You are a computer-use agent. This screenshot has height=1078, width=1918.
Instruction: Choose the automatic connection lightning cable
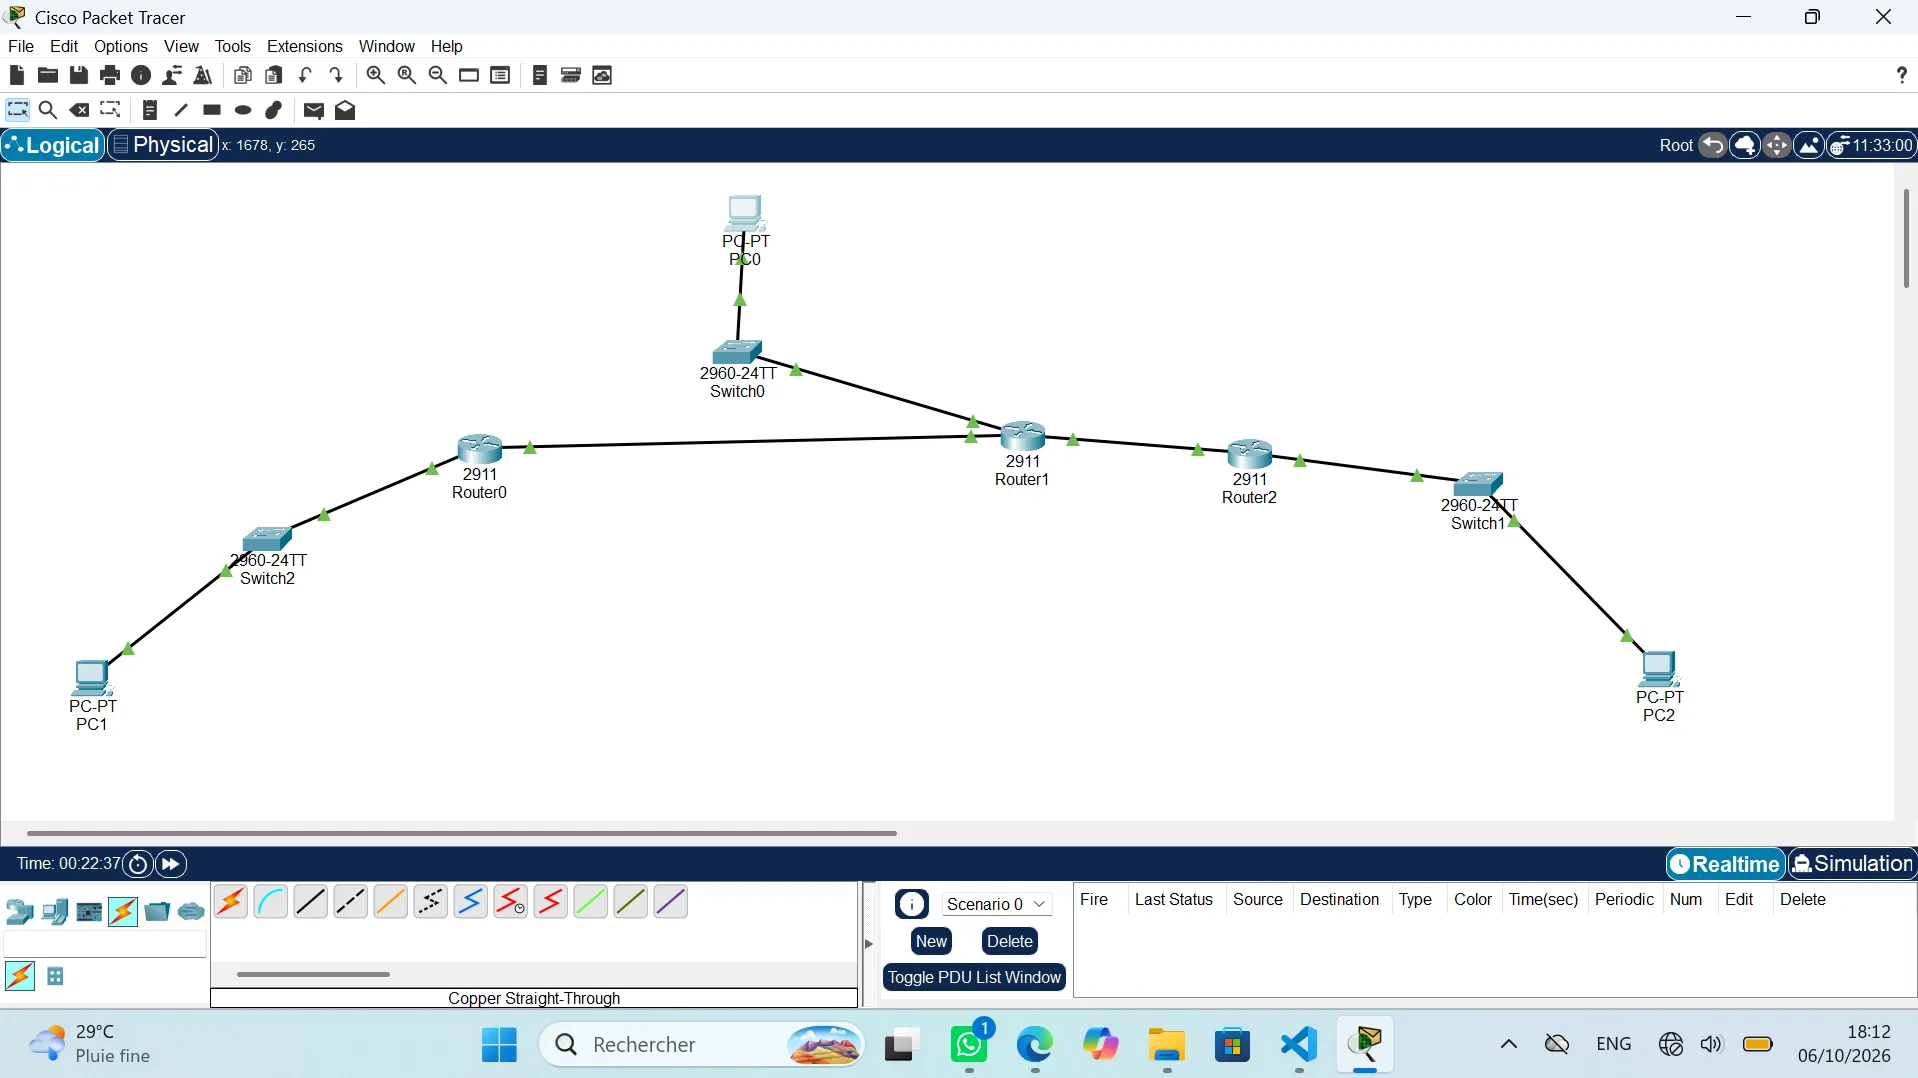click(x=231, y=902)
